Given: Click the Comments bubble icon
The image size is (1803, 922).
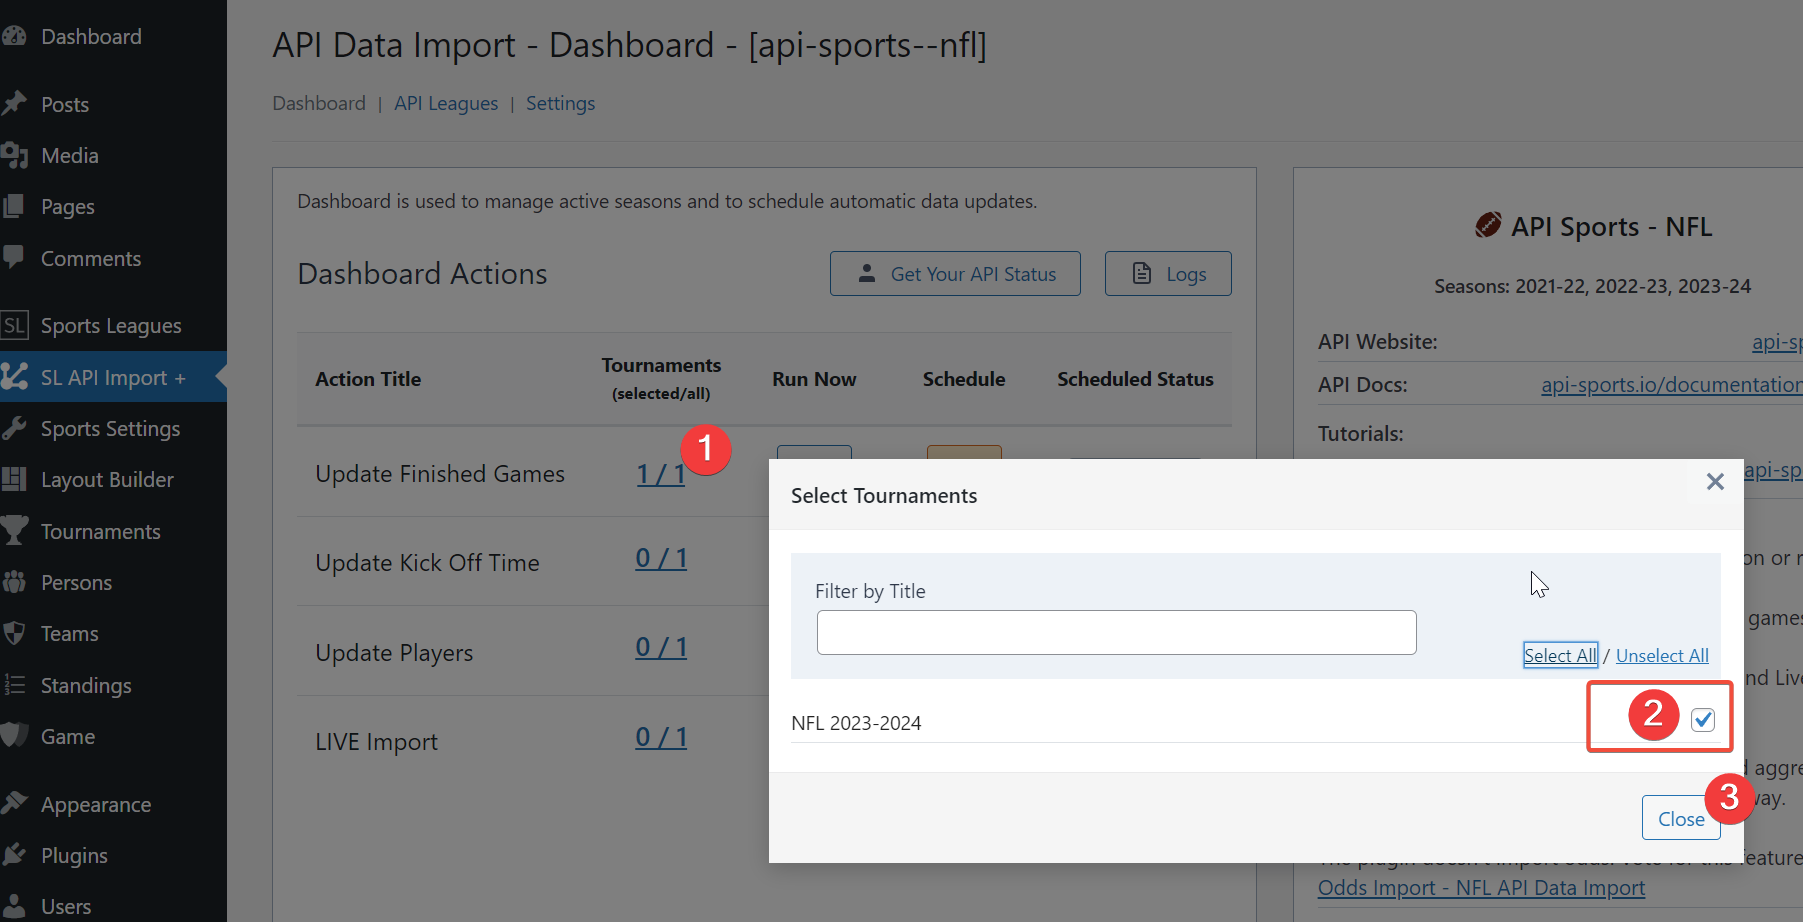Looking at the screenshot, I should pyautogui.click(x=14, y=258).
